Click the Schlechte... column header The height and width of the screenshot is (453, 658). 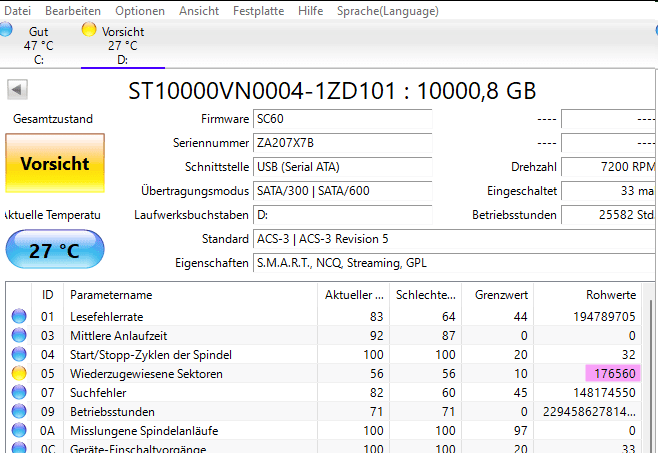(426, 295)
